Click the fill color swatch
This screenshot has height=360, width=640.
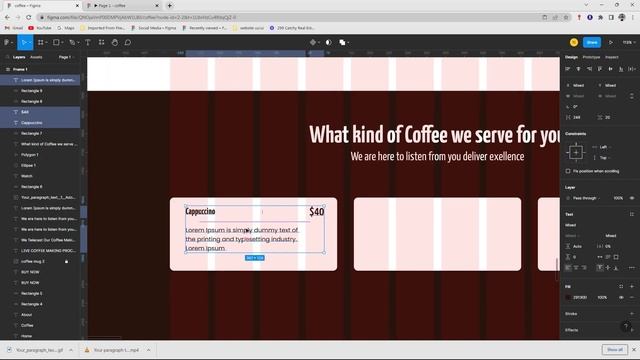pos(568,298)
